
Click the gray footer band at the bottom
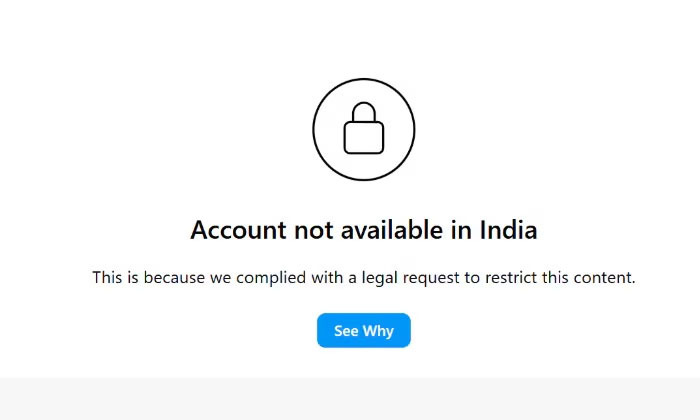350,399
